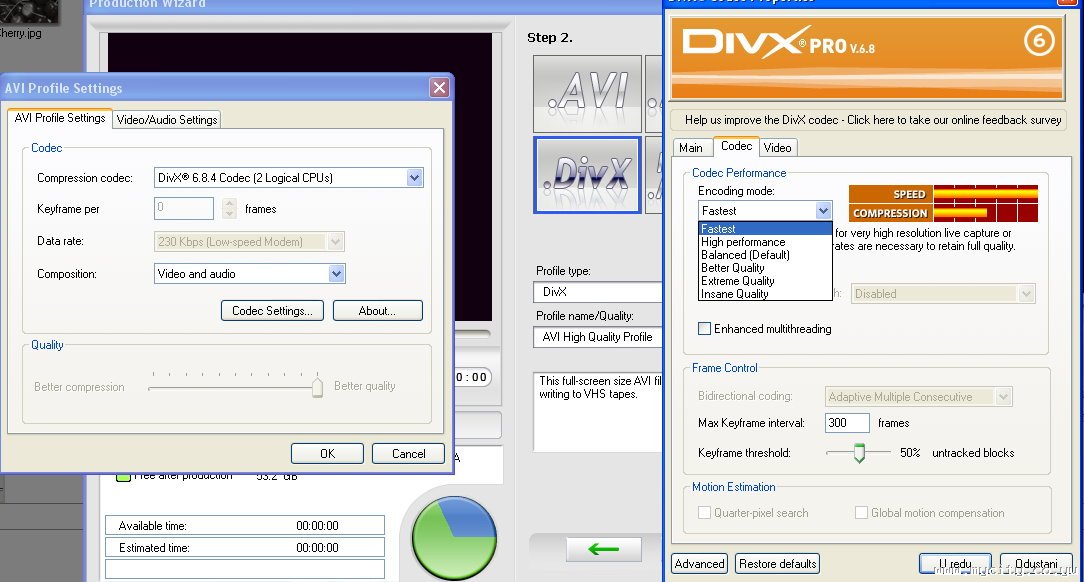The width and height of the screenshot is (1084, 582).
Task: Click the DivX 6 circle logo
Action: pos(1038,41)
